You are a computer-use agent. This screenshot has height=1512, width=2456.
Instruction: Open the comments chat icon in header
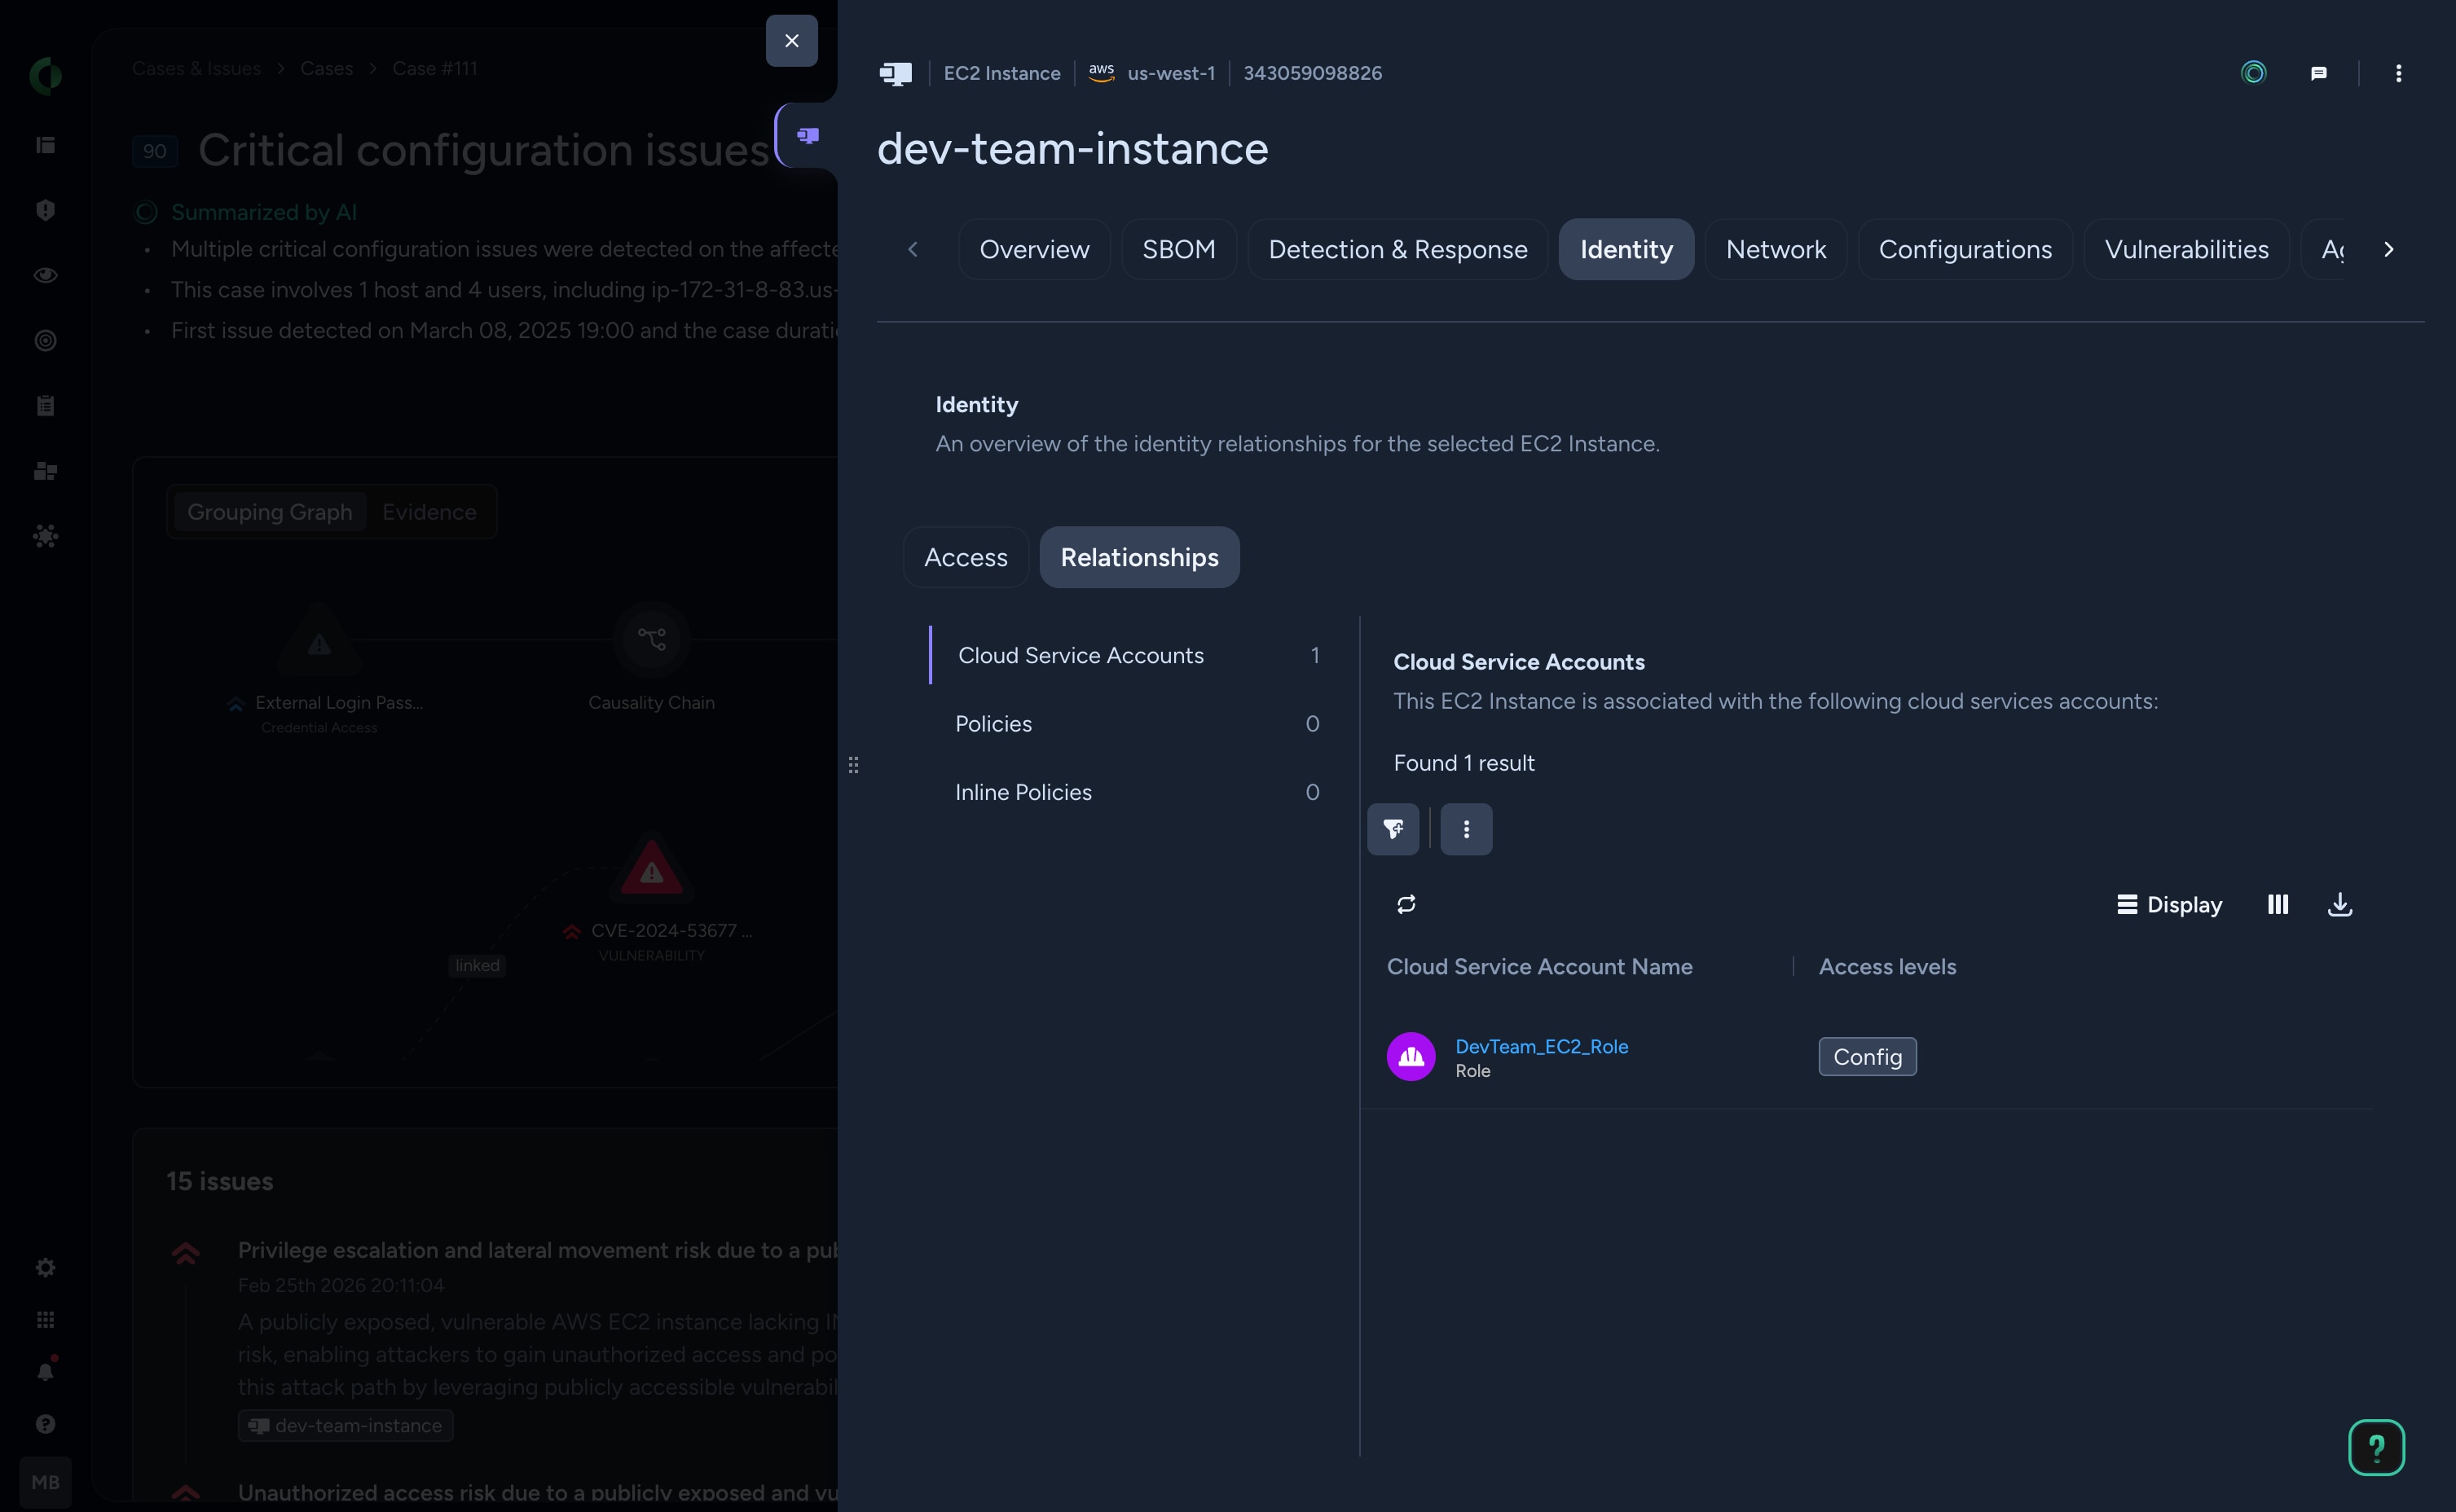[x=2319, y=73]
